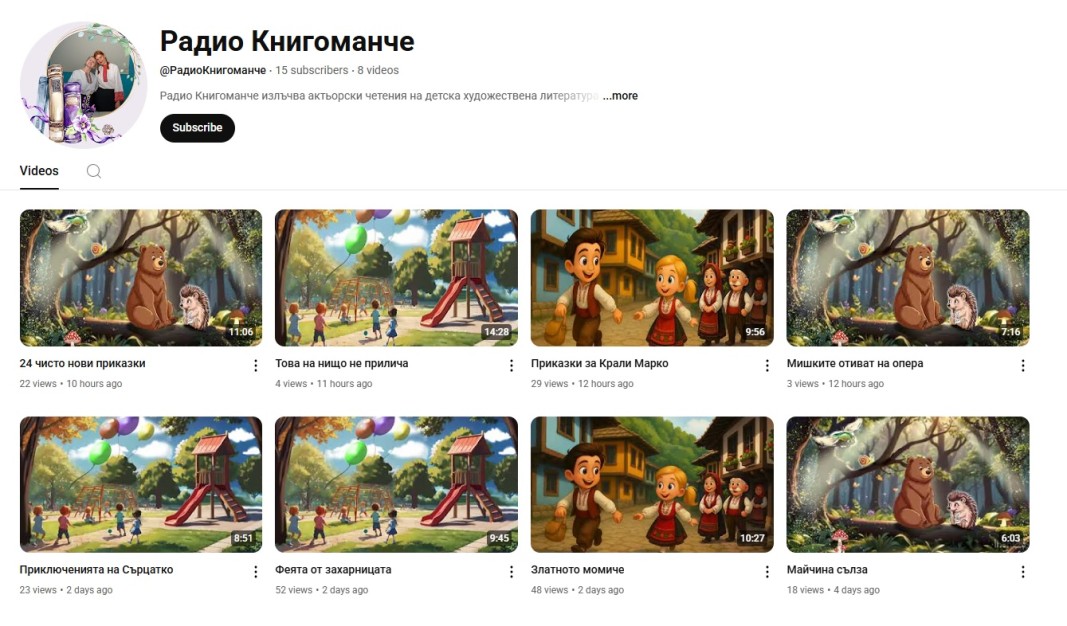Open the channel search magnifier icon
Viewport: 1067px width, 626px height.
(94, 171)
